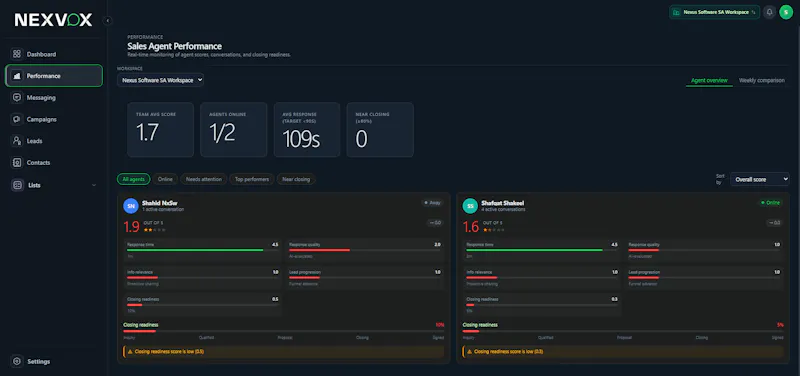
Task: Open the Sort by Overall score dropdown
Action: tap(760, 180)
